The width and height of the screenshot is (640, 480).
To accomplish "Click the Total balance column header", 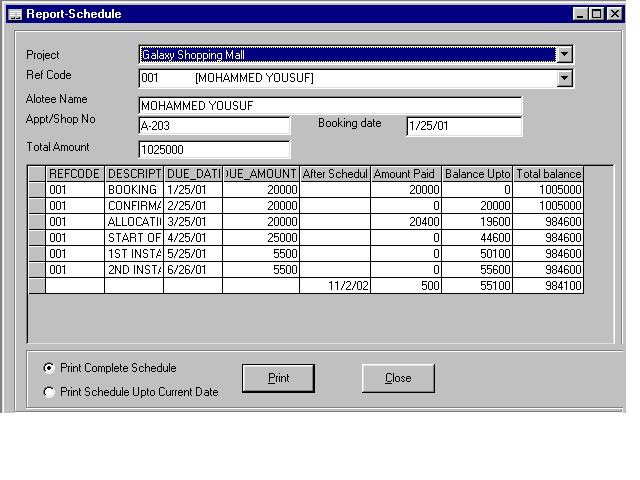I will pos(548,174).
